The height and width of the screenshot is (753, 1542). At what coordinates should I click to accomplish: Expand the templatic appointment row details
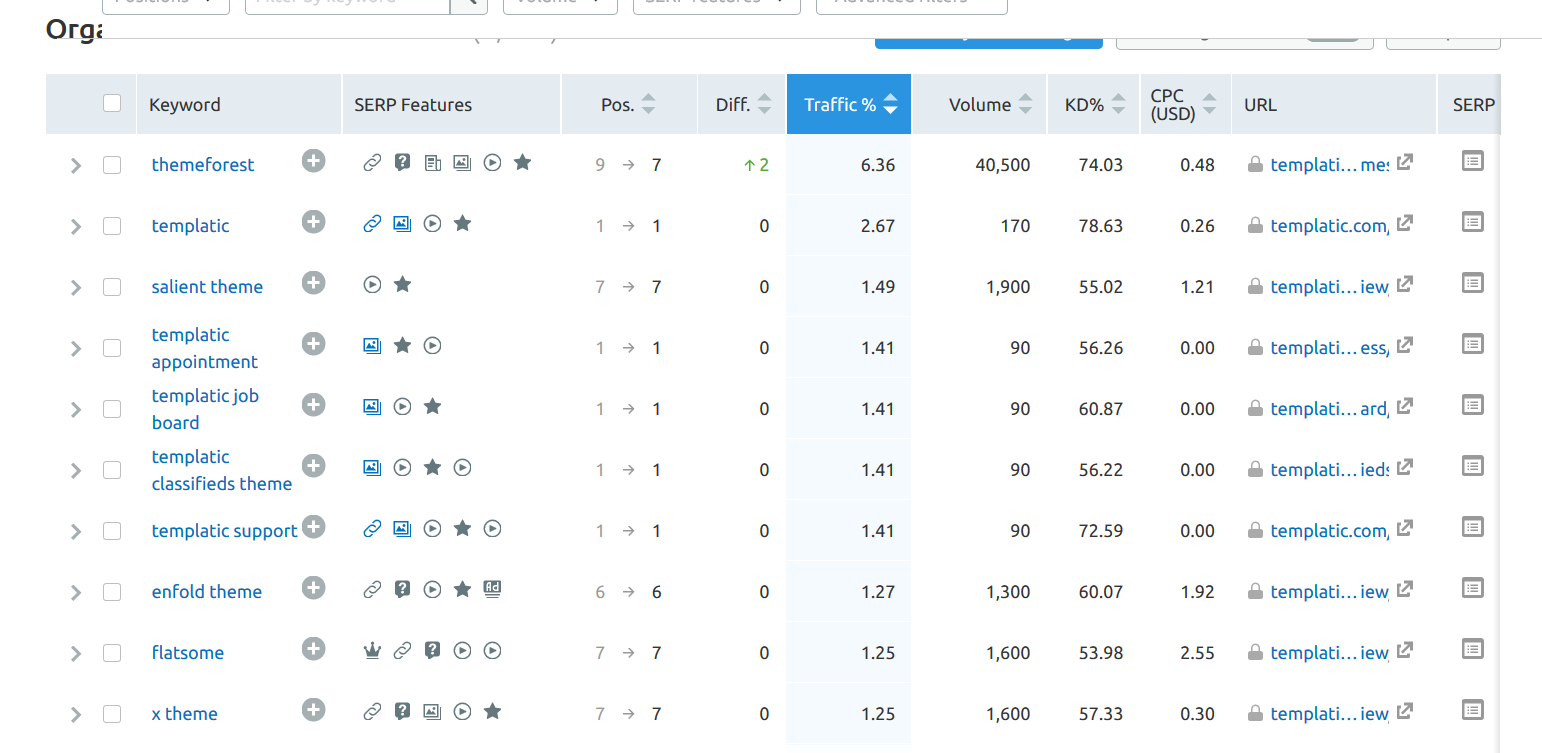point(76,349)
